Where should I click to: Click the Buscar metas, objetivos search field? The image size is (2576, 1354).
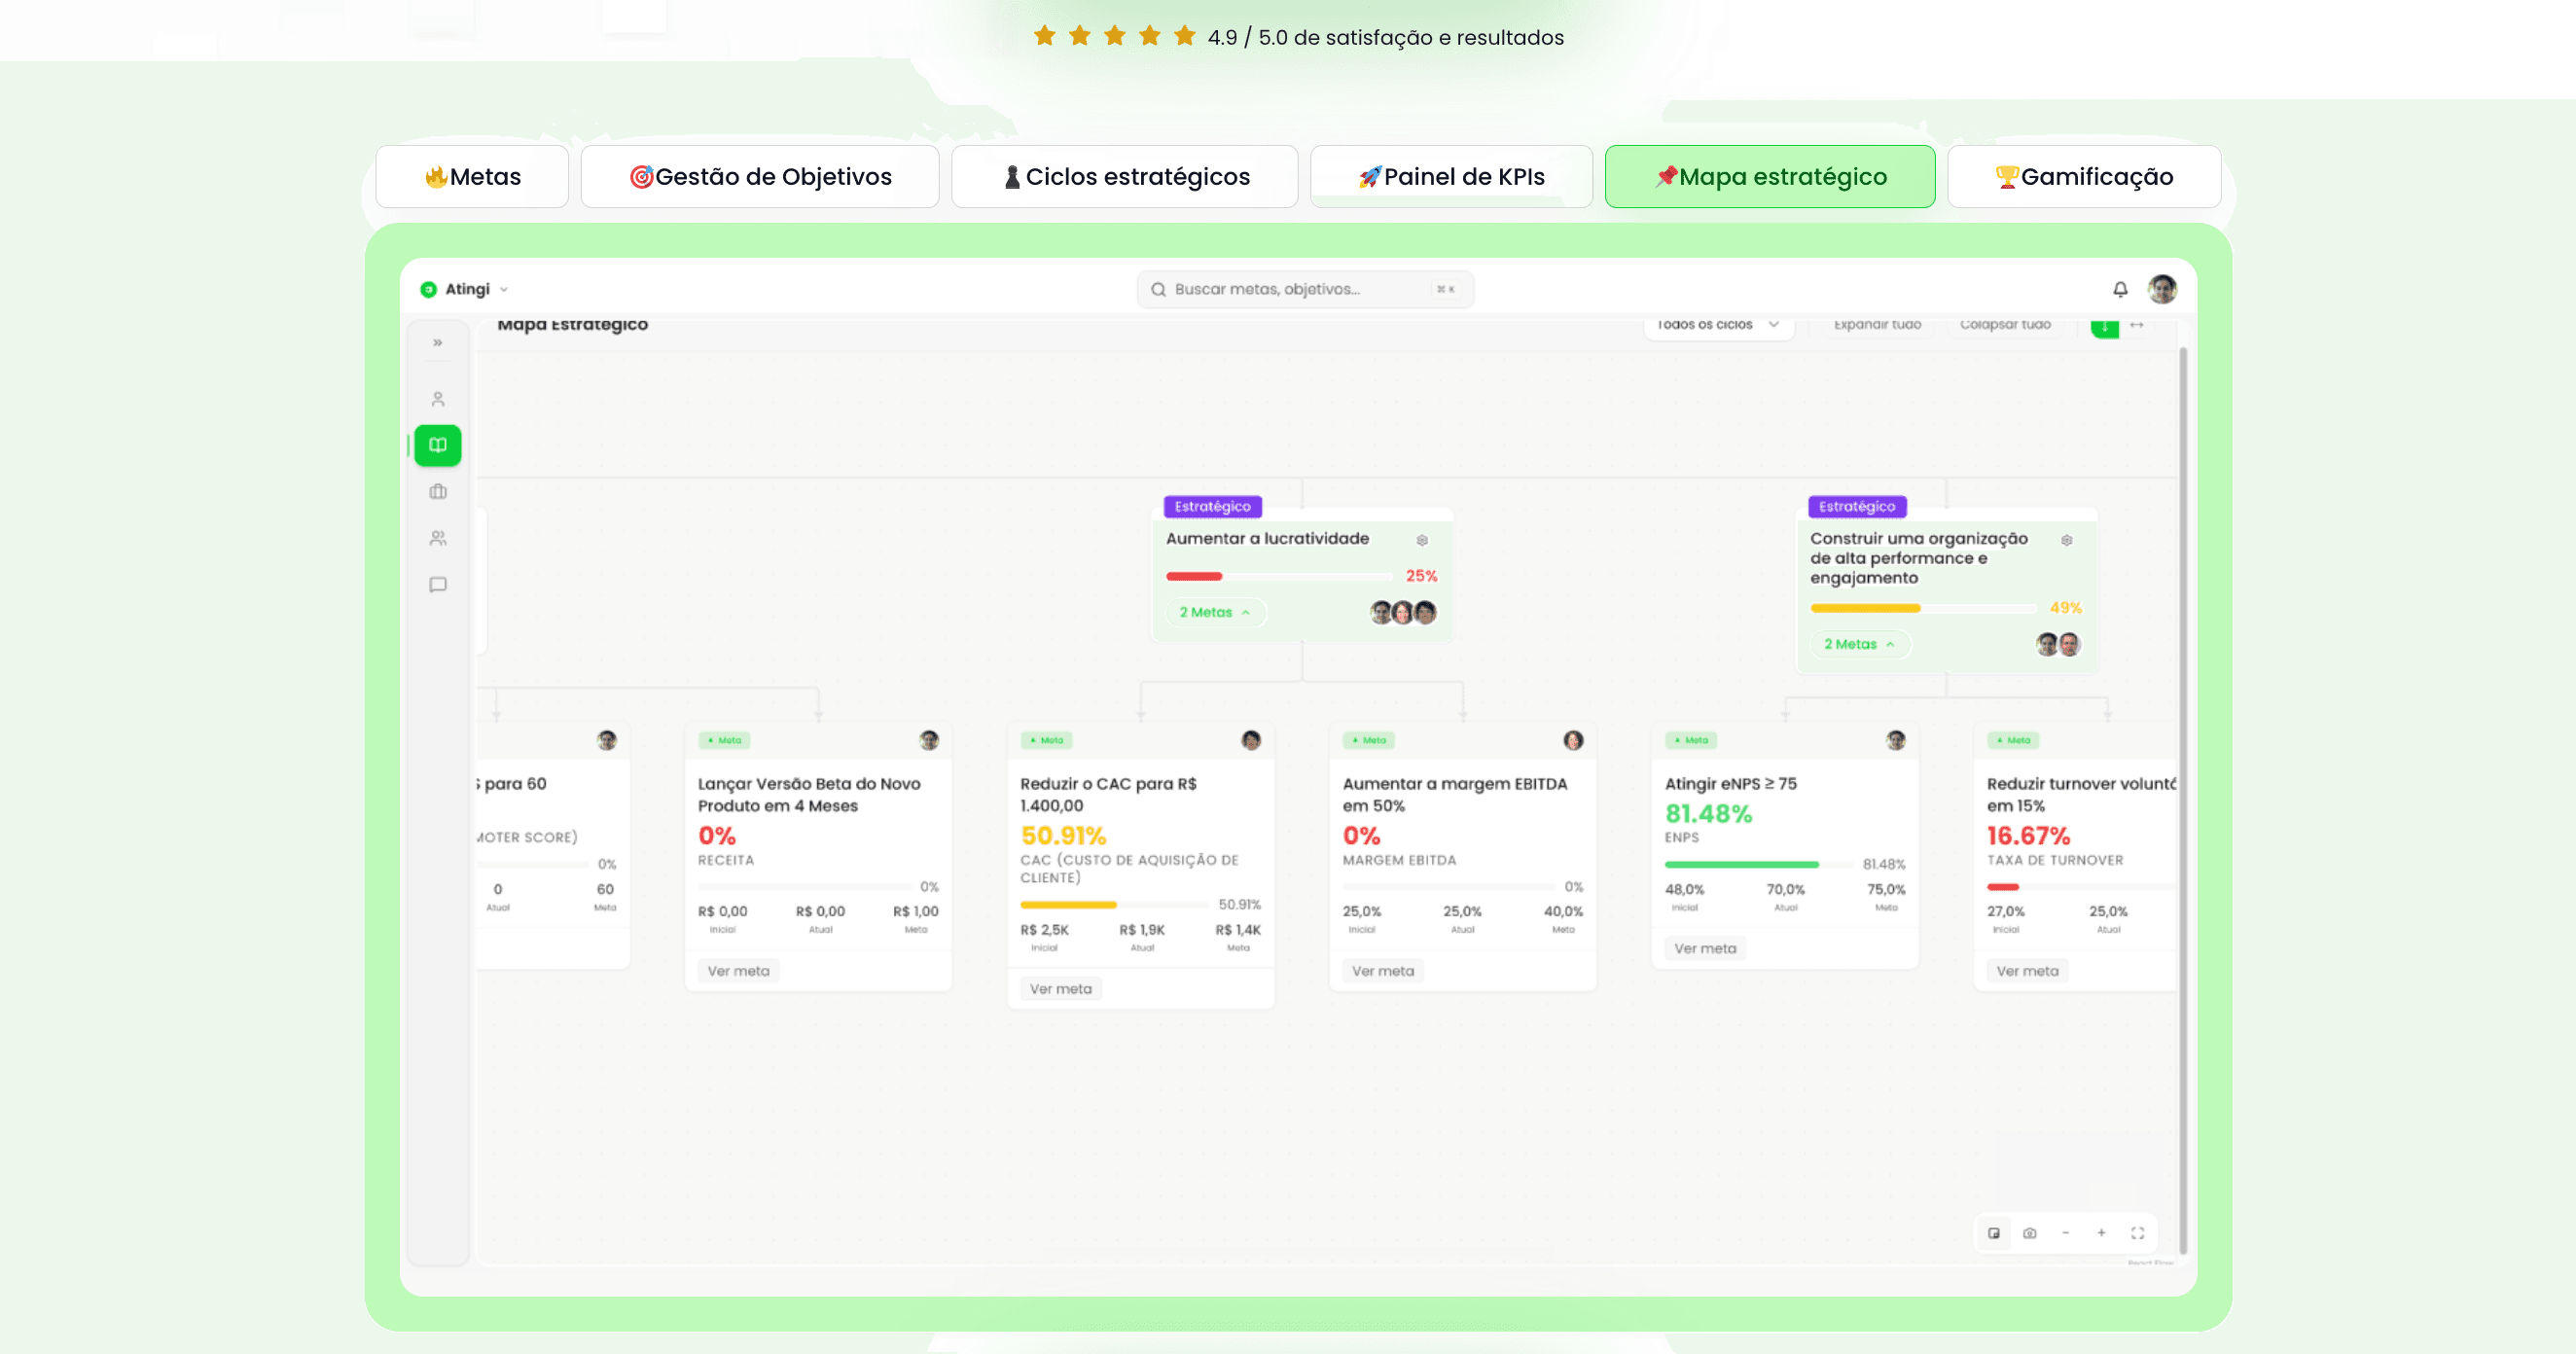(x=1304, y=289)
